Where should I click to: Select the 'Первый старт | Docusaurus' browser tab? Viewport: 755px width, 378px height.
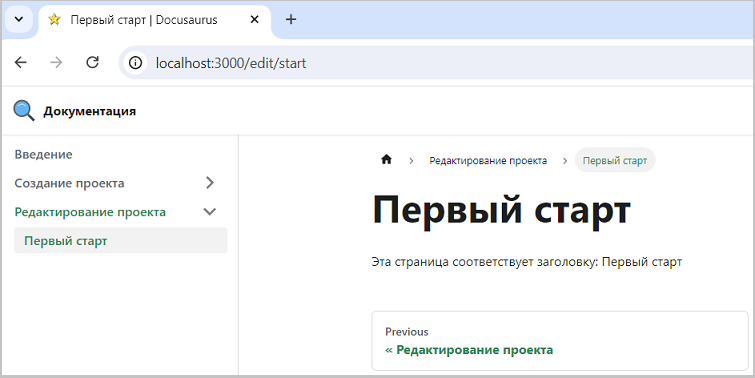[154, 20]
